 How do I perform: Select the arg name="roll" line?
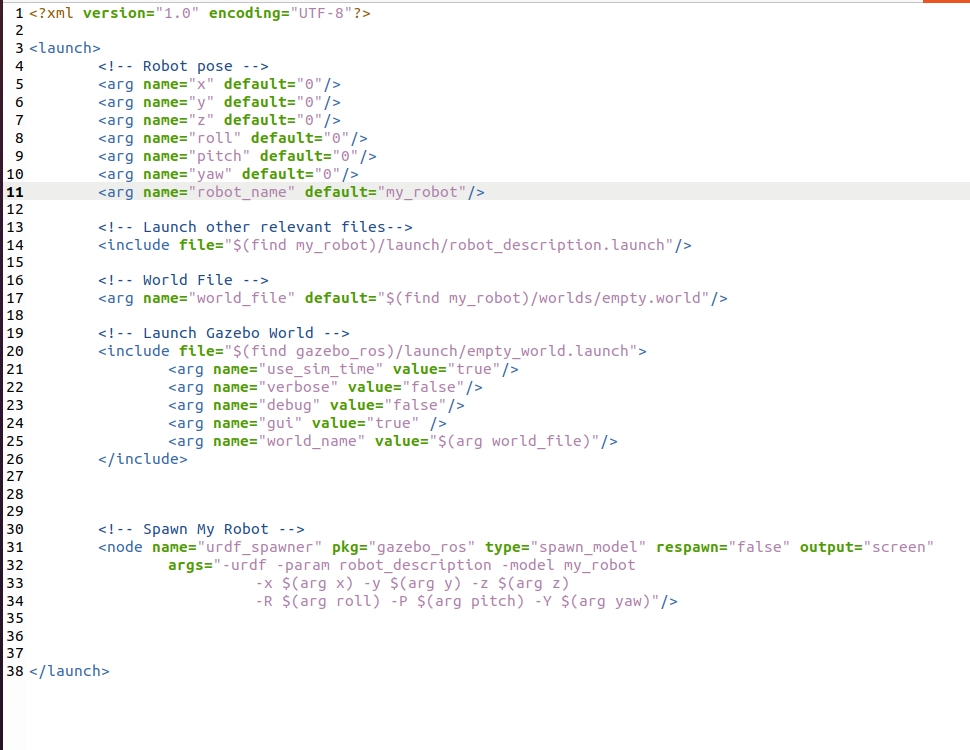pyautogui.click(x=233, y=138)
